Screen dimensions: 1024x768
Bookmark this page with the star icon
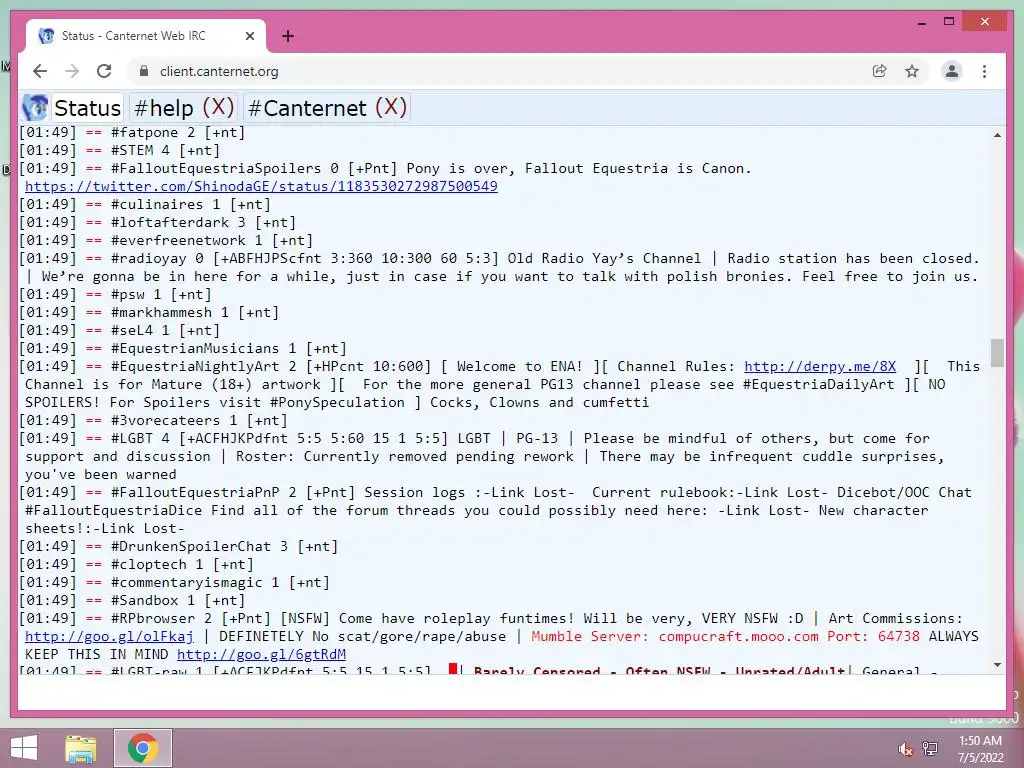point(912,71)
